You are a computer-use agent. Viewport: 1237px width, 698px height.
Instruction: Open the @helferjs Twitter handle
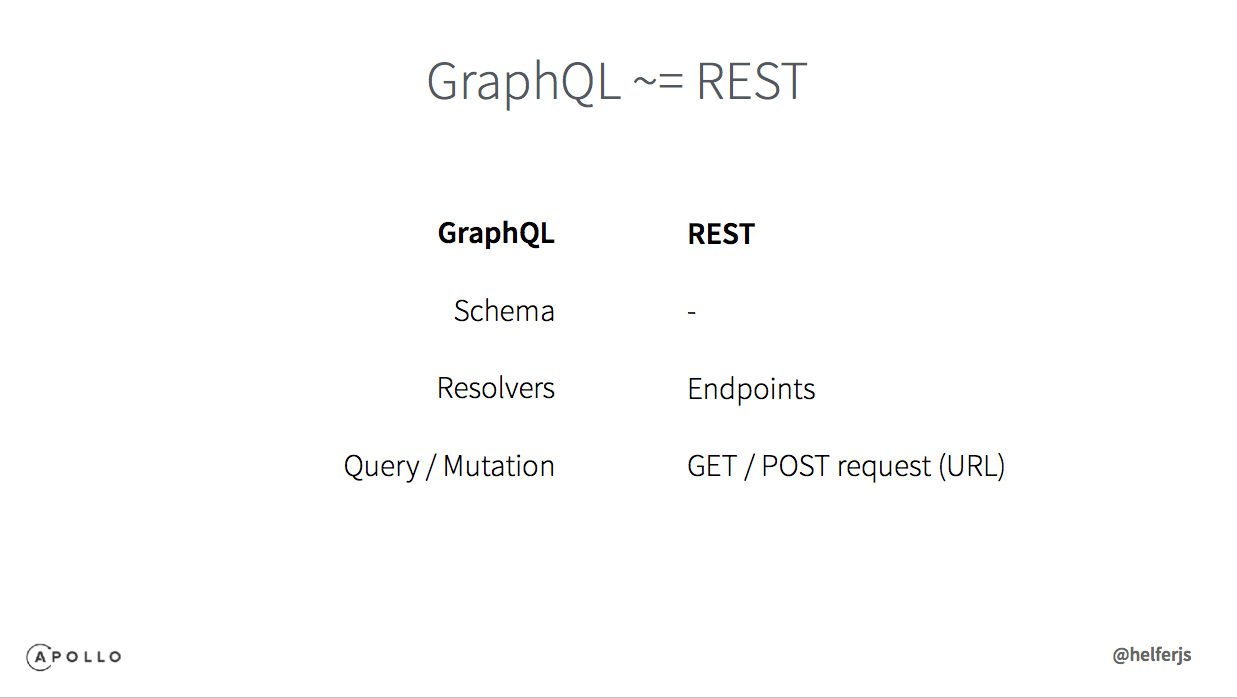1152,656
